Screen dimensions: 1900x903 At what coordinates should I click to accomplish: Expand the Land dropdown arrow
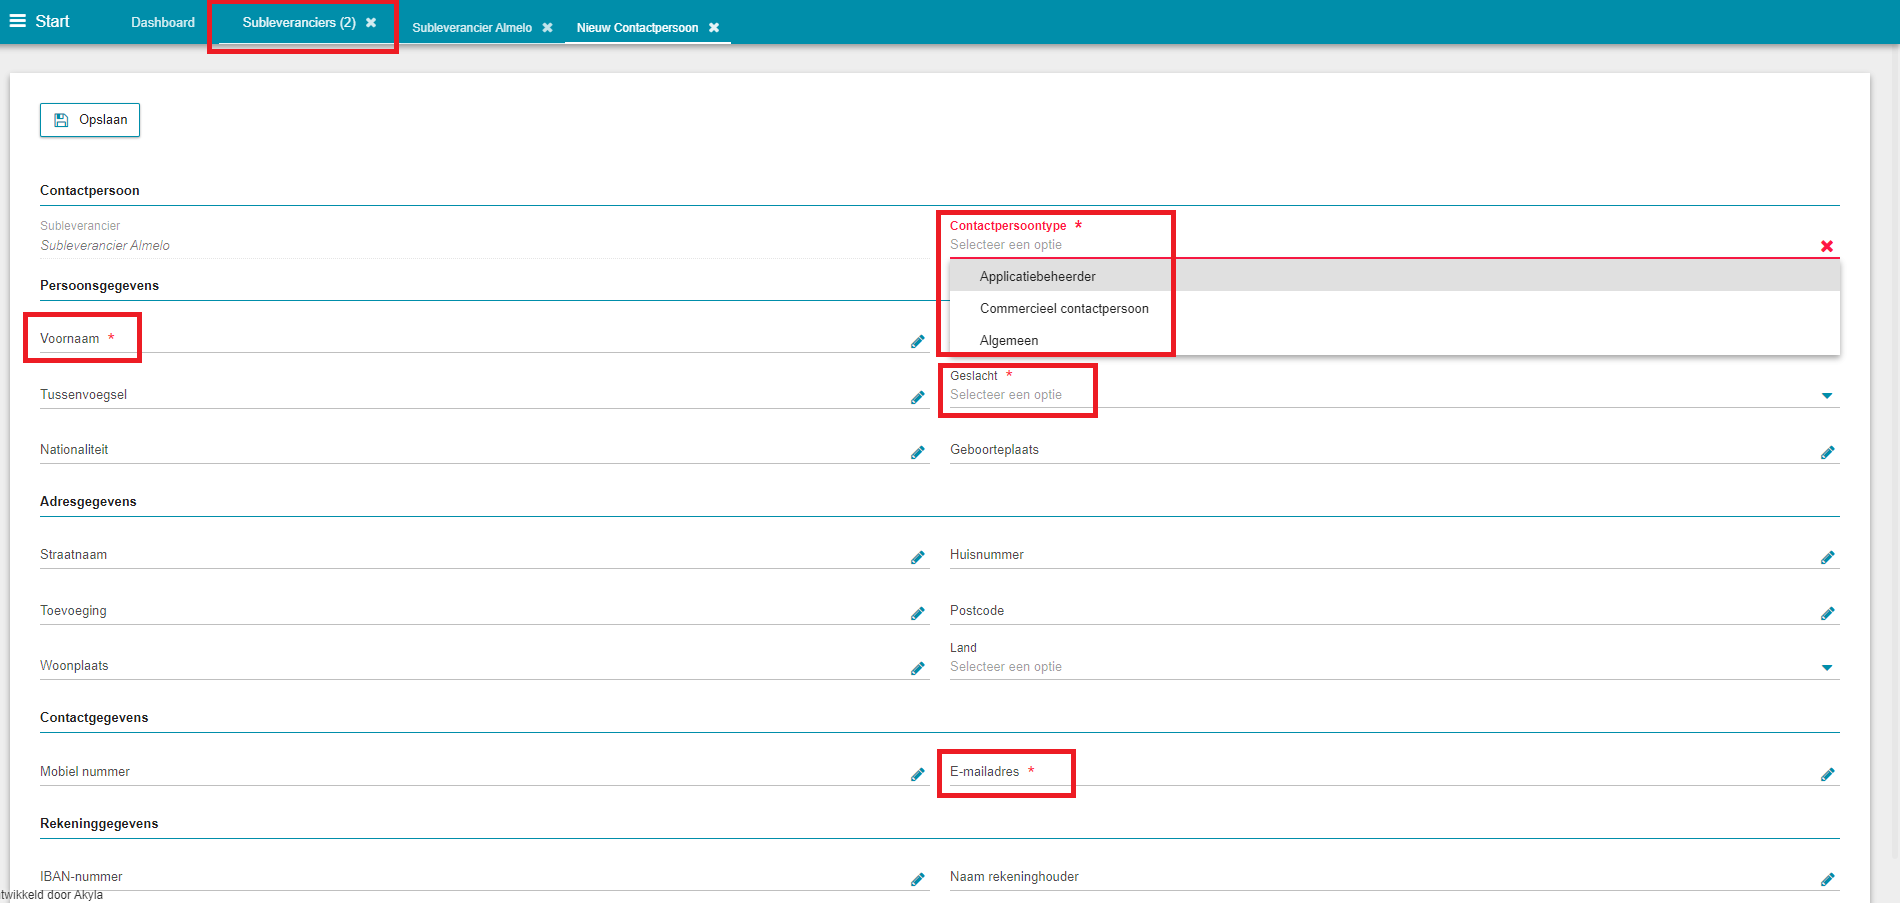[x=1827, y=668]
